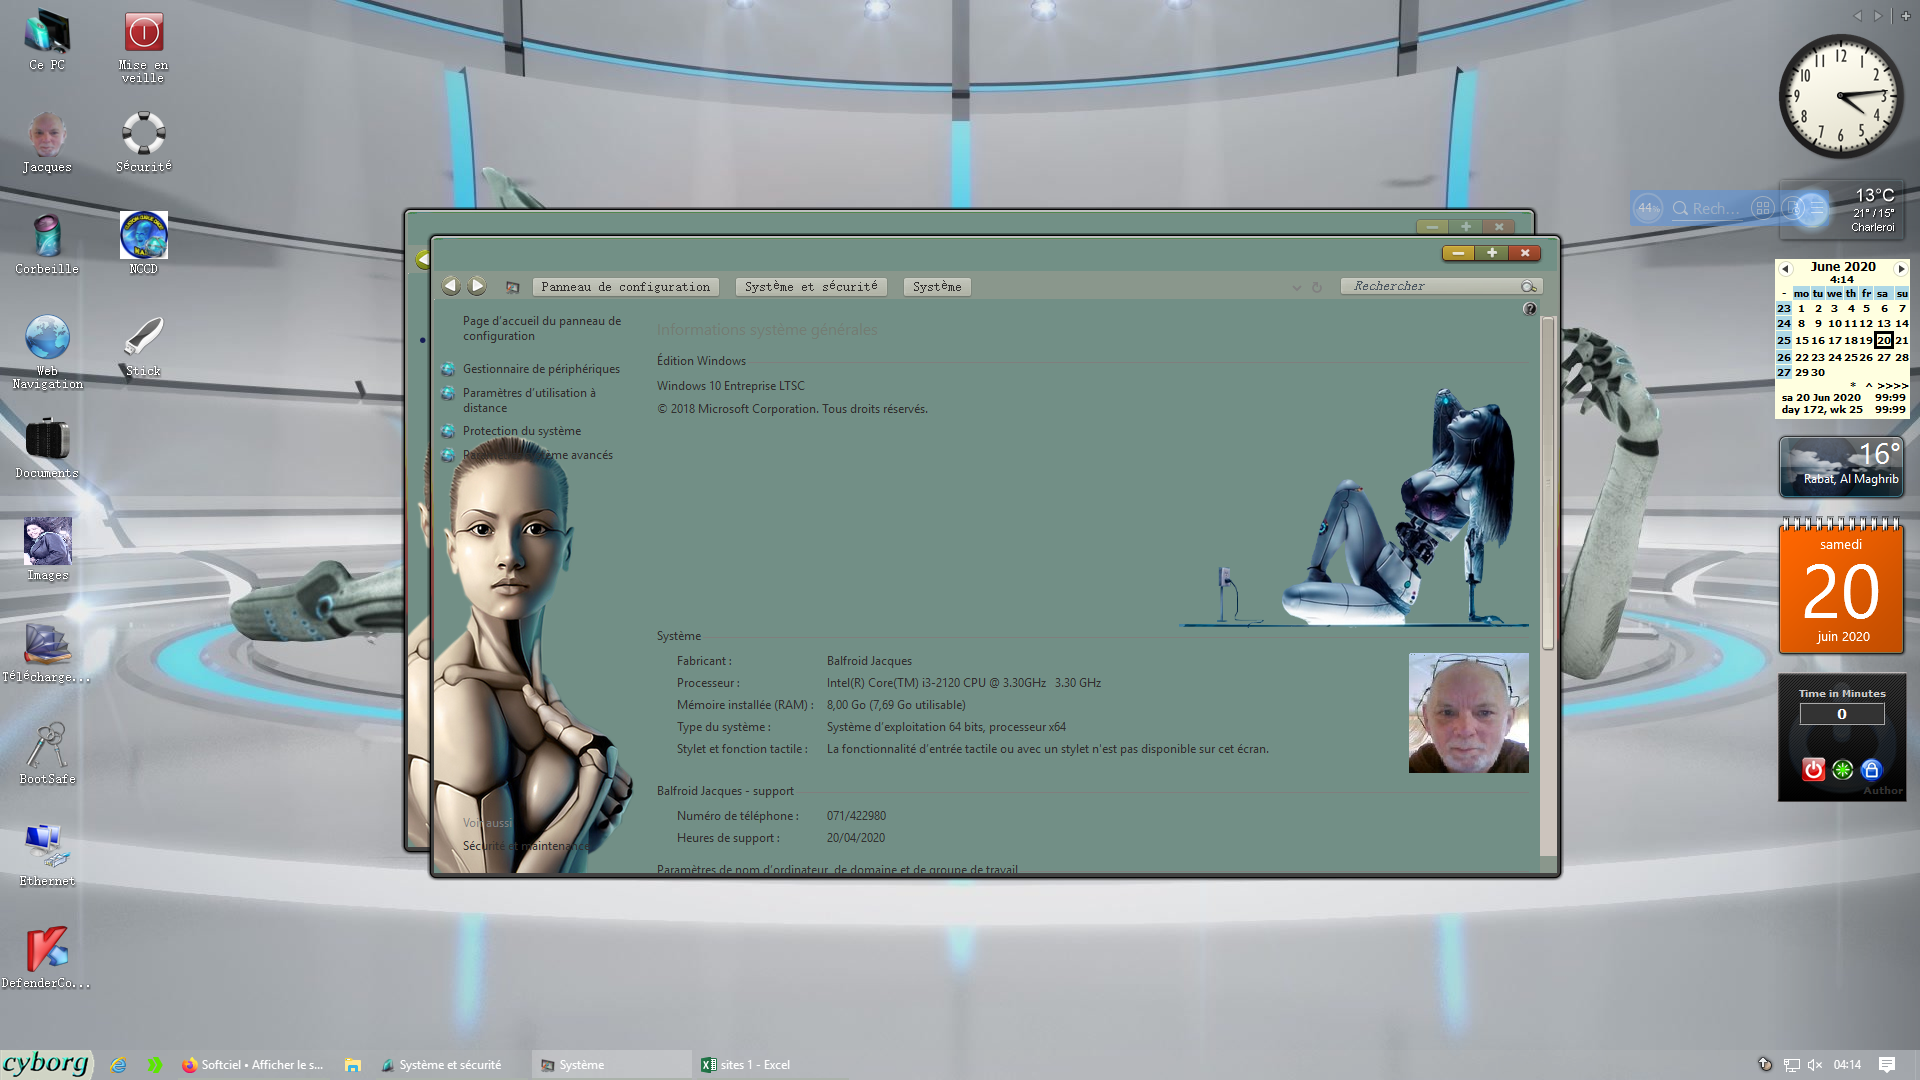Click the cyborg start button
This screenshot has width=1920, height=1080.
coord(46,1063)
